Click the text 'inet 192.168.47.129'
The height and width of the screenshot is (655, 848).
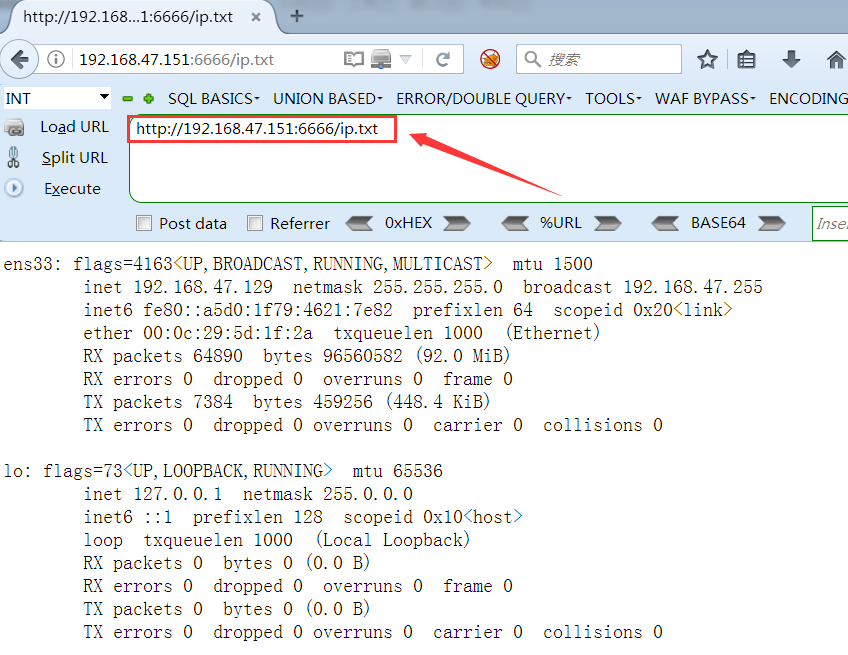178,287
